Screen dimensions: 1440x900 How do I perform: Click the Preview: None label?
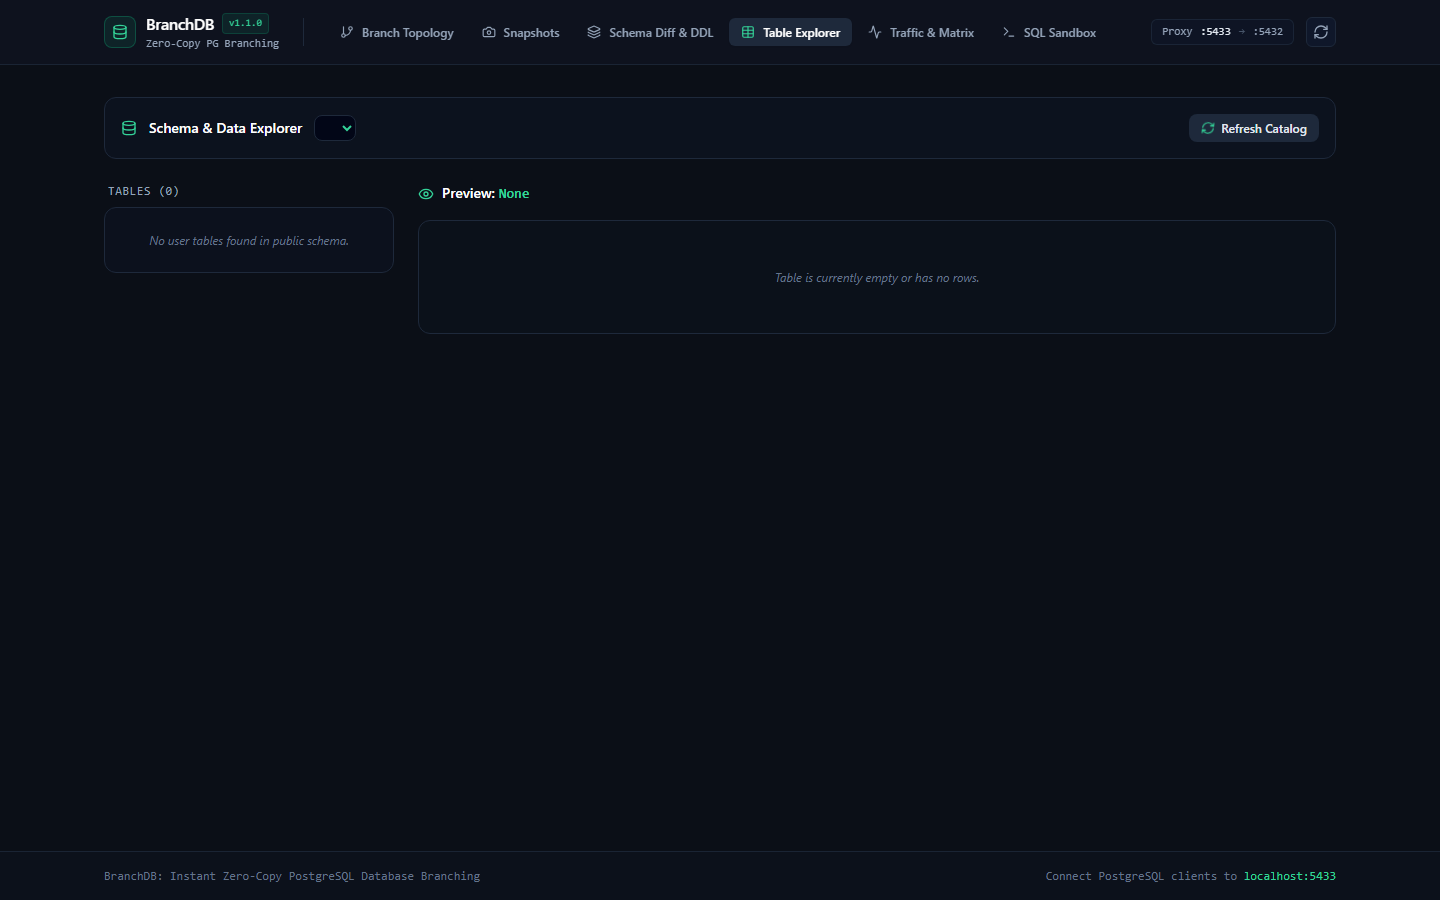[x=486, y=194]
